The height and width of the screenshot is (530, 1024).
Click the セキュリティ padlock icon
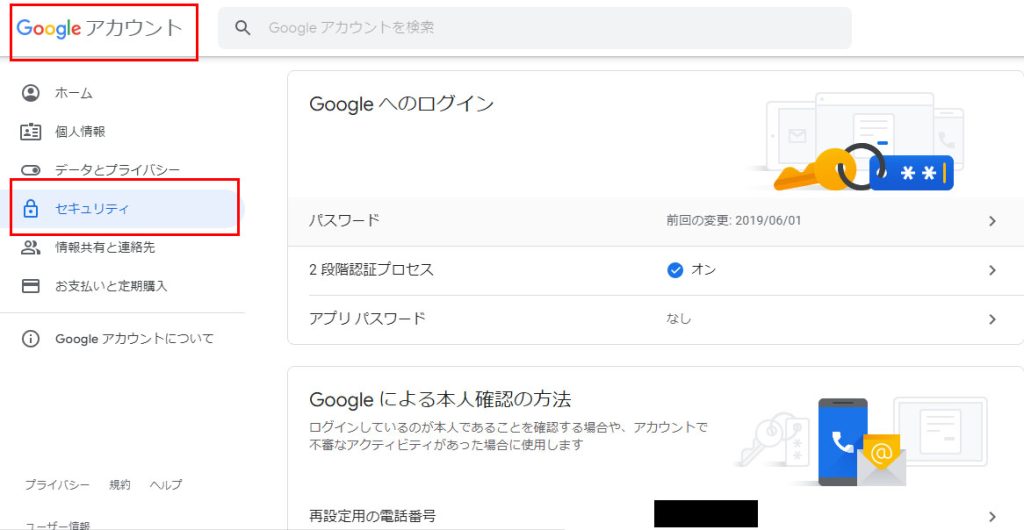click(31, 209)
